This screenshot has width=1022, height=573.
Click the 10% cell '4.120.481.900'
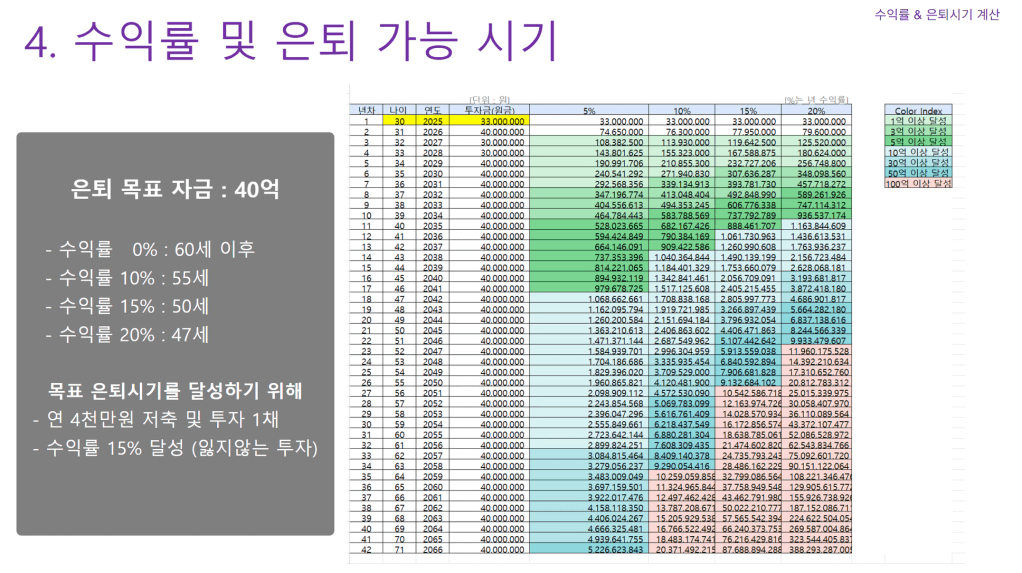[x=682, y=382]
